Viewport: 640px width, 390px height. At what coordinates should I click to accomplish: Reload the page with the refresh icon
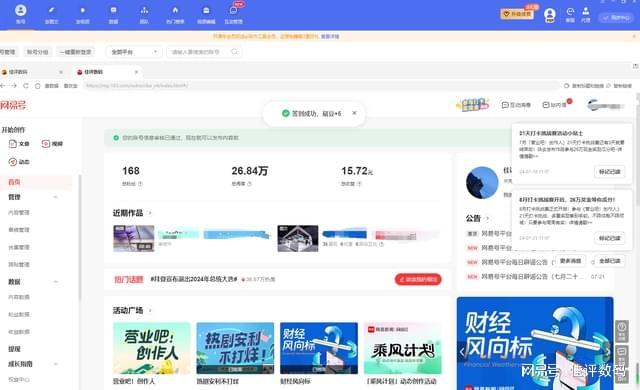pyautogui.click(x=26, y=86)
